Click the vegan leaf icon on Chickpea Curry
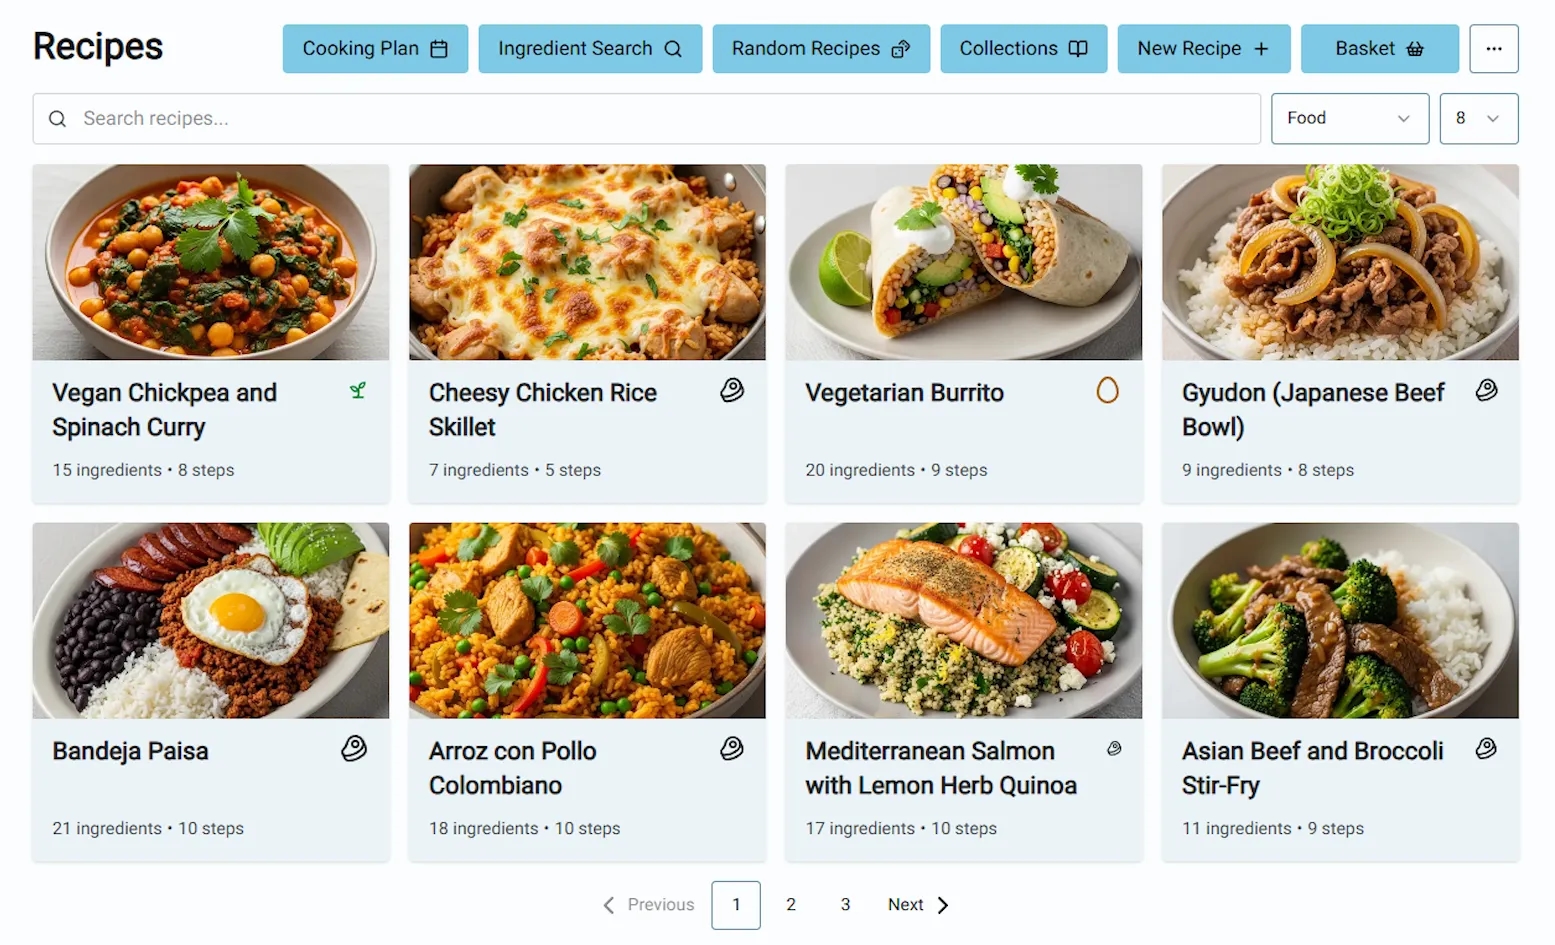The width and height of the screenshot is (1555, 945). (x=358, y=391)
